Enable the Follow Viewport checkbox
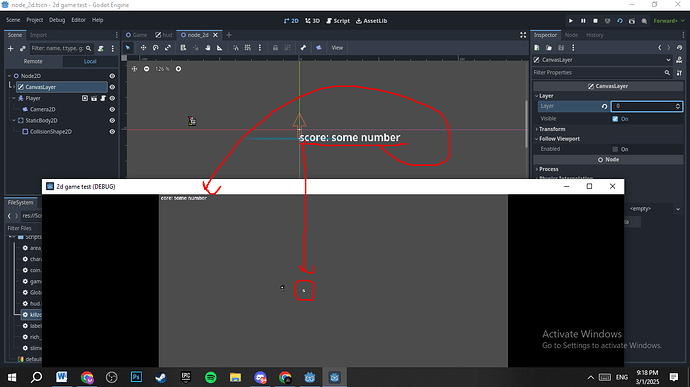 pyautogui.click(x=615, y=149)
